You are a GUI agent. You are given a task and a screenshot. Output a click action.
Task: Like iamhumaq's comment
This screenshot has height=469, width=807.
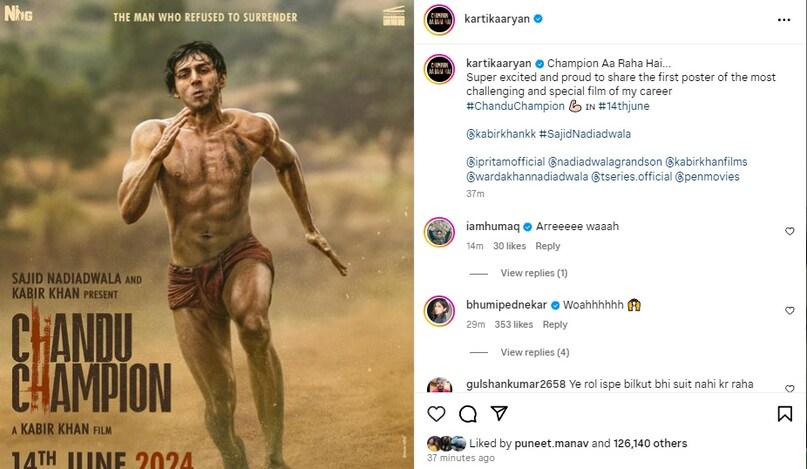tap(789, 231)
